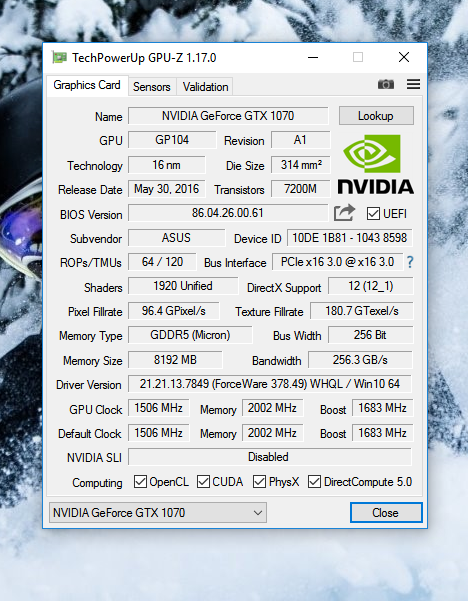Click the GPU Clock row Memory 2002 MHz field
468x601 pixels.
coord(272,408)
